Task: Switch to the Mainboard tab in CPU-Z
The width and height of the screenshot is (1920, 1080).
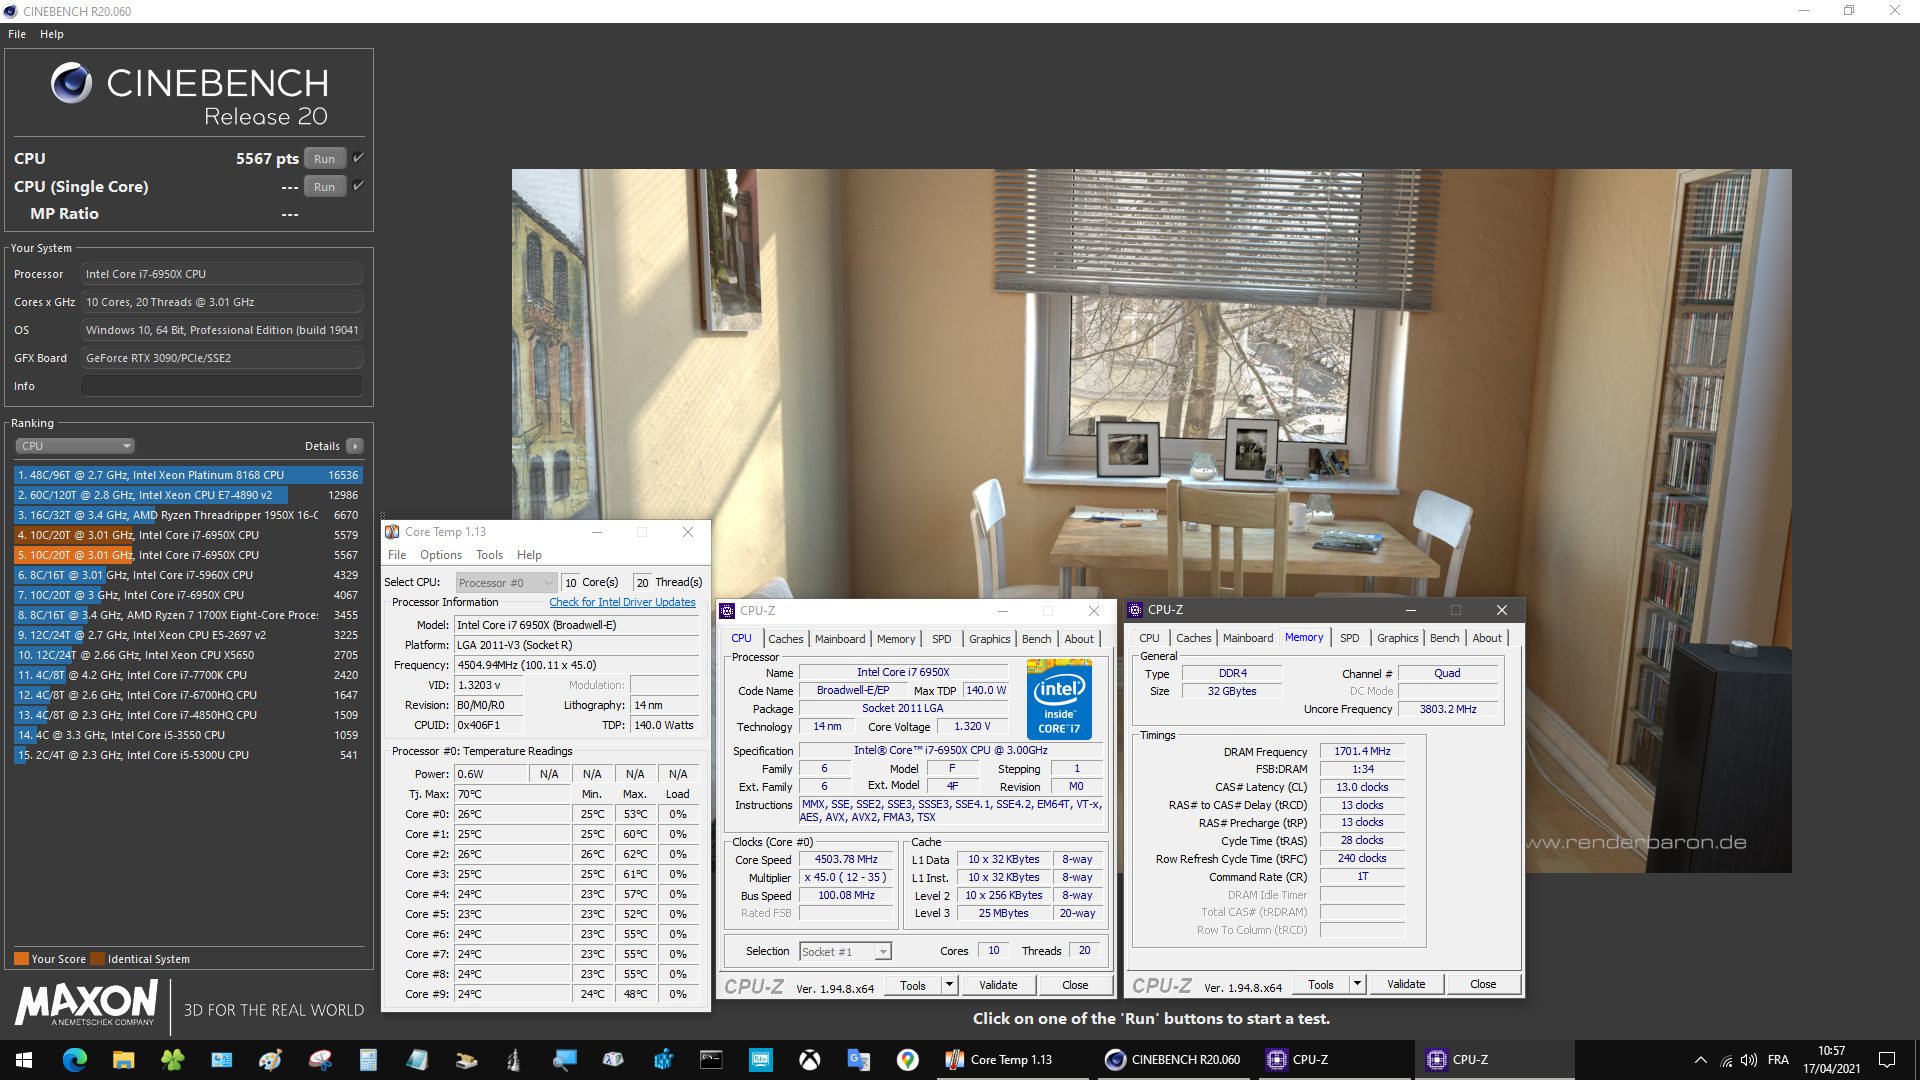Action: click(840, 639)
